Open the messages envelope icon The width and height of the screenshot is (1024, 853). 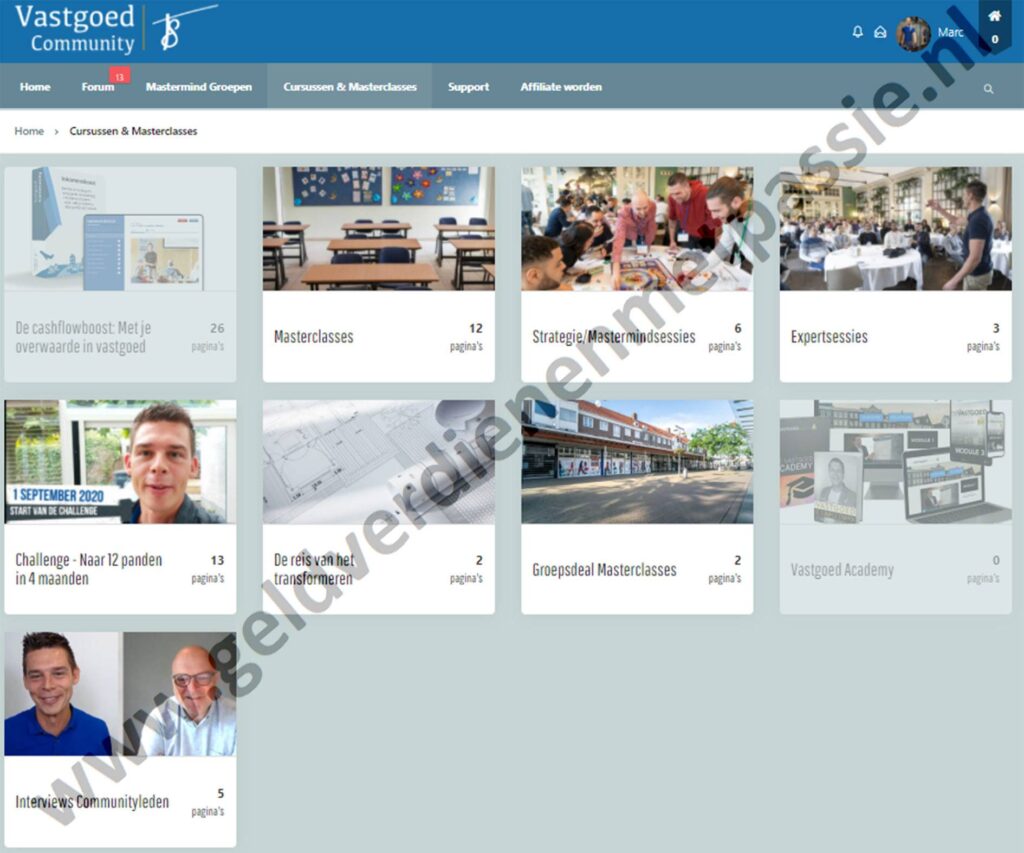880,32
